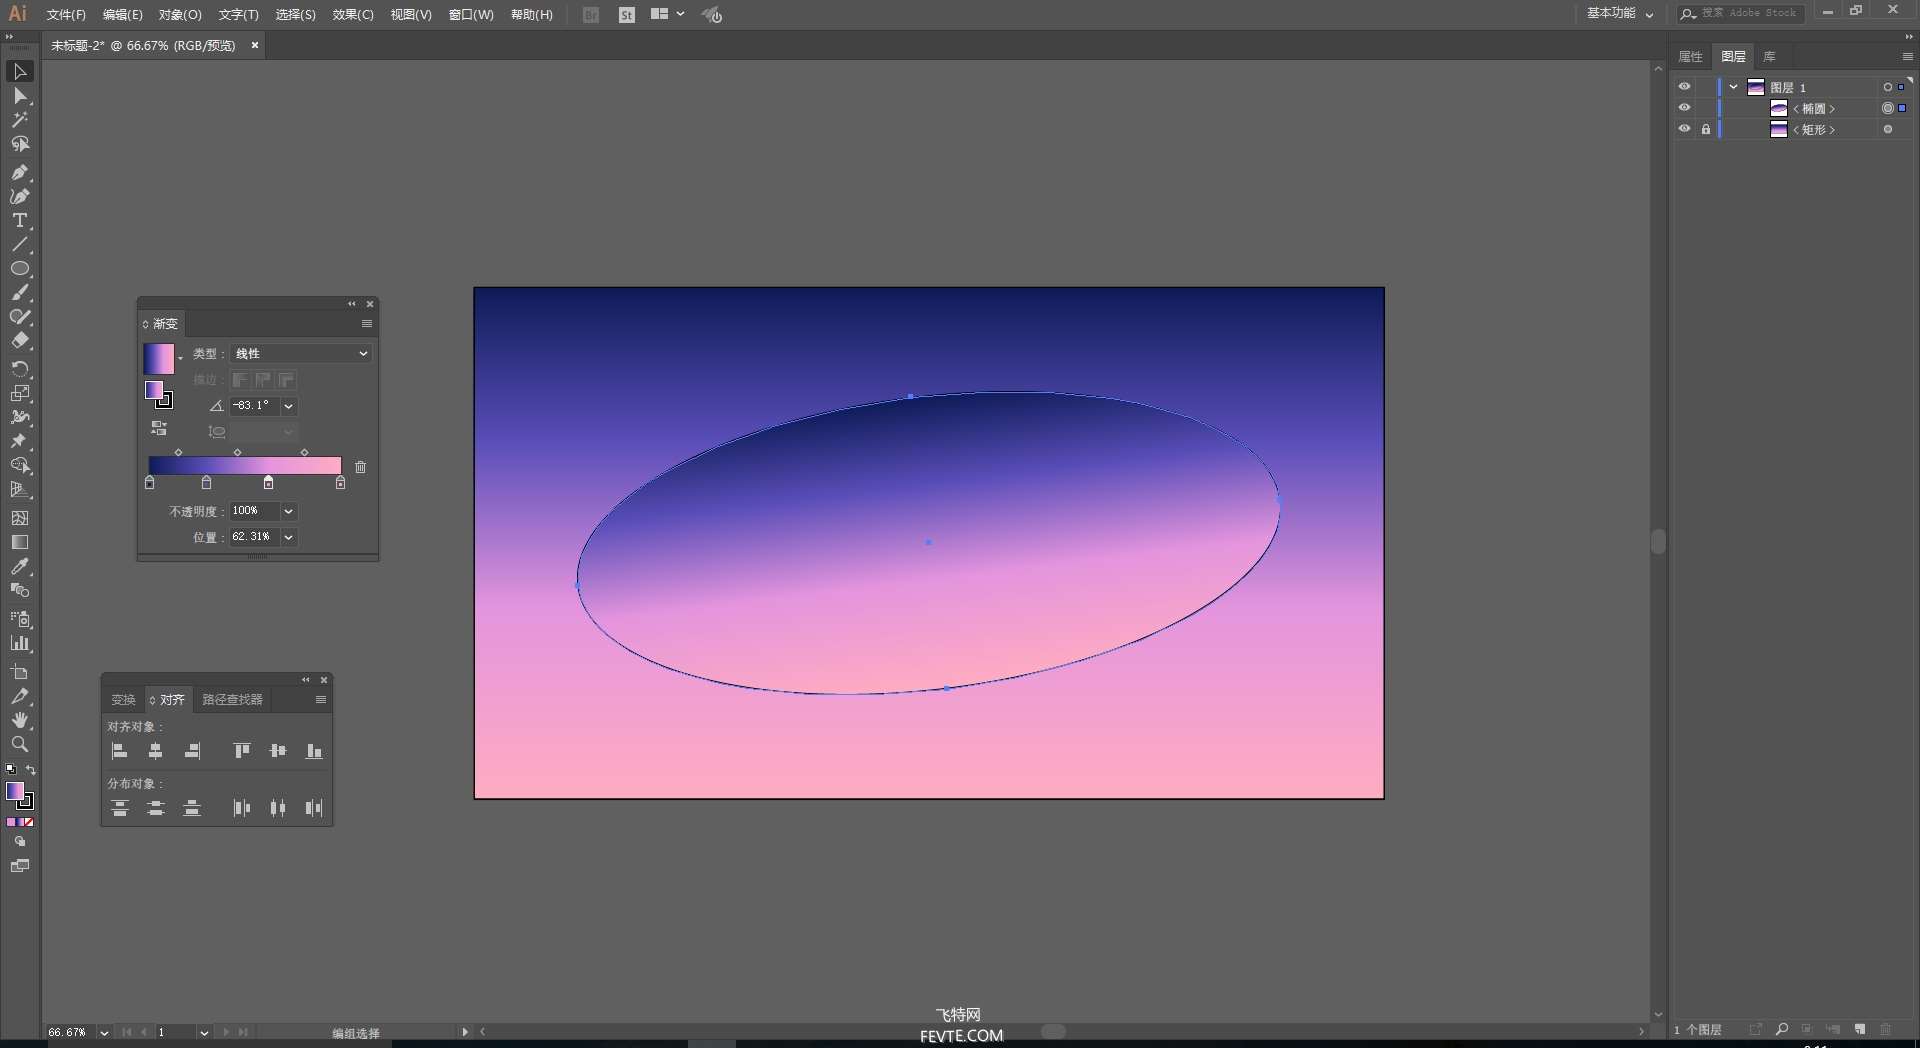Unlock the 矩形 layer lock icon
The height and width of the screenshot is (1048, 1920).
(x=1706, y=129)
